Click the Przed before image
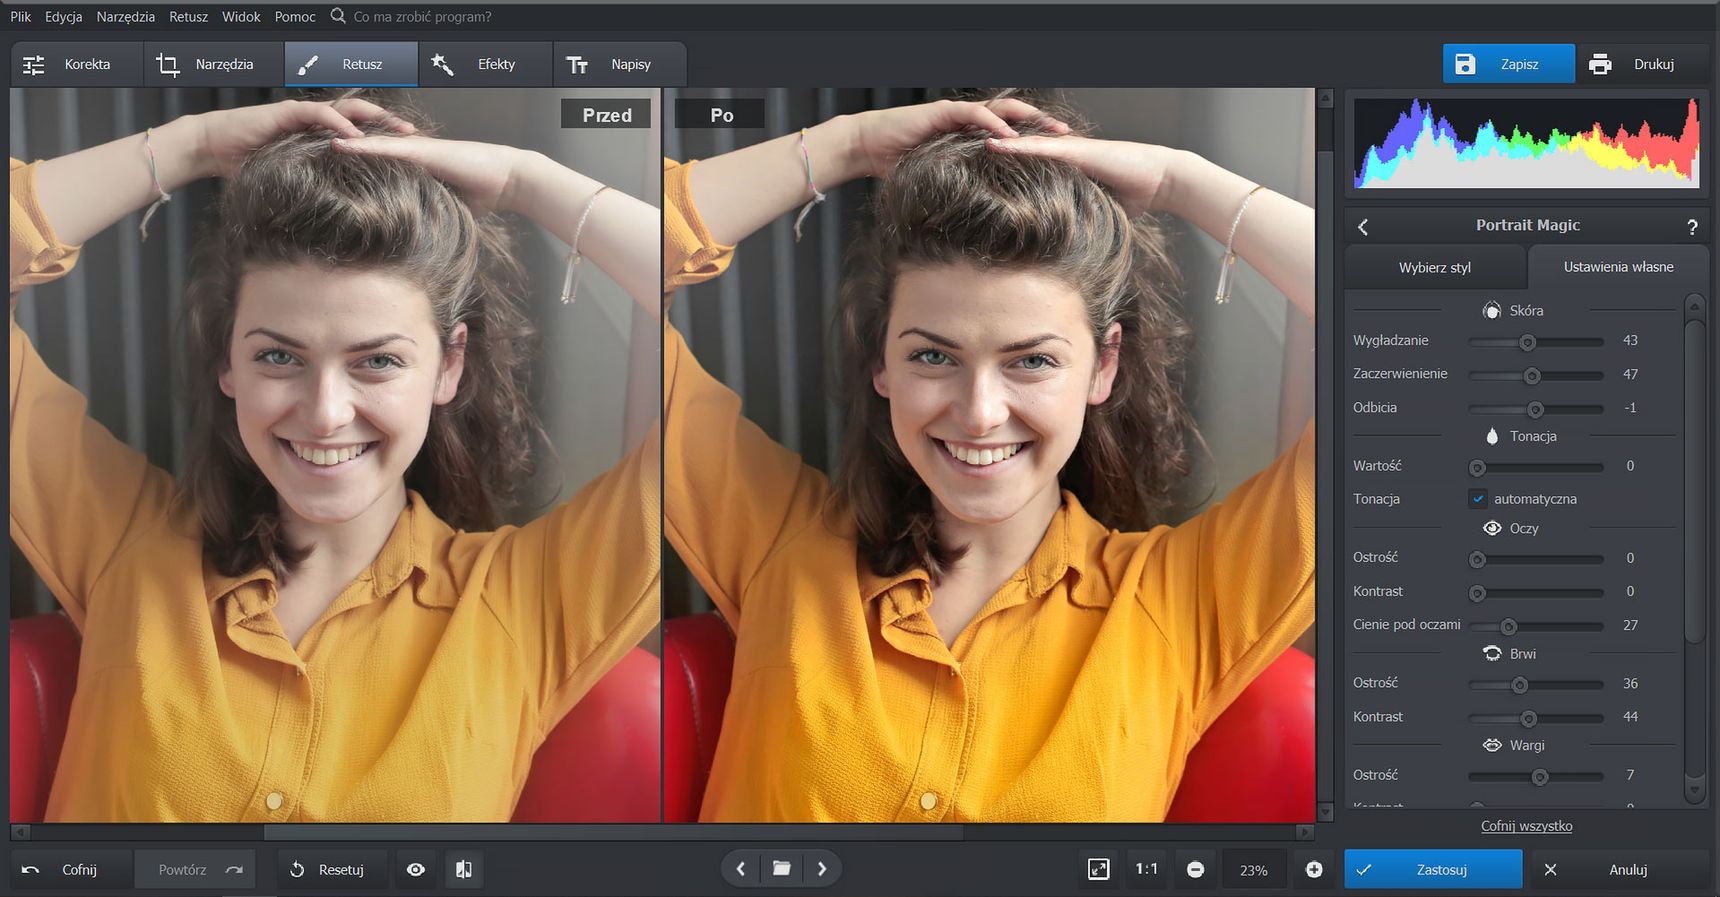Image resolution: width=1720 pixels, height=897 pixels. click(335, 455)
